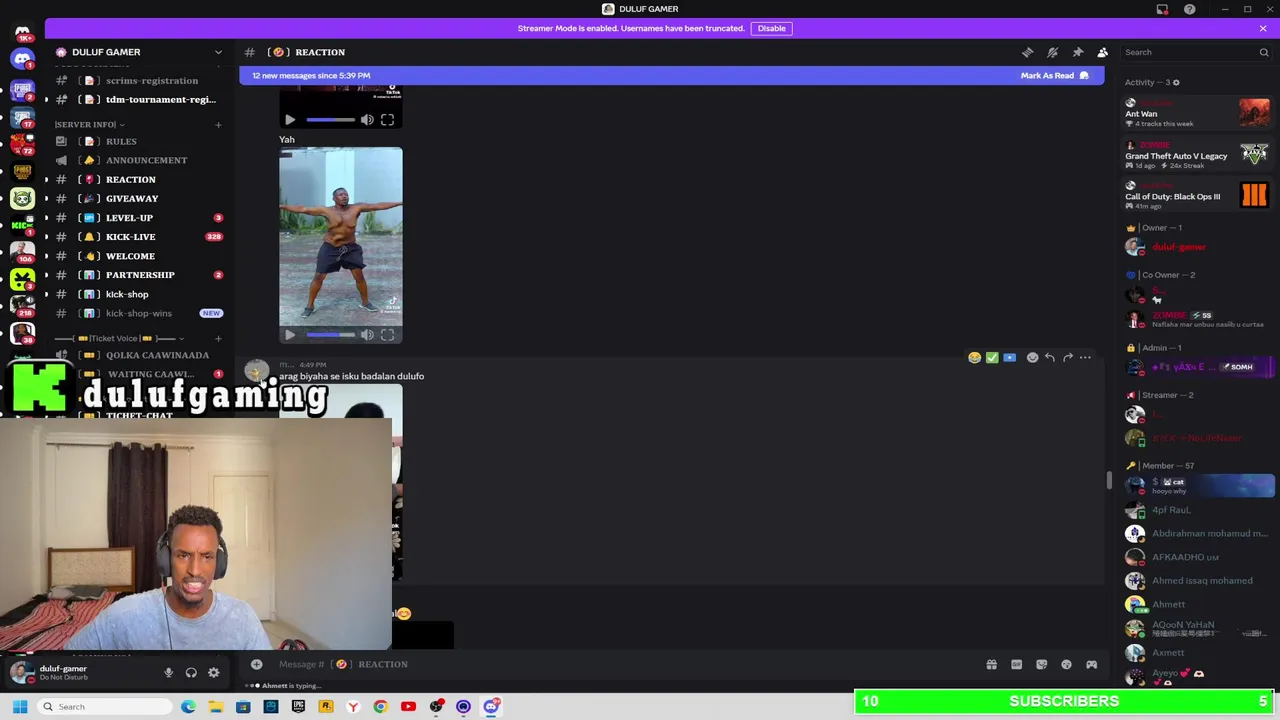Enter fullscreen on the top video
Image resolution: width=1280 pixels, height=720 pixels.
pos(387,120)
